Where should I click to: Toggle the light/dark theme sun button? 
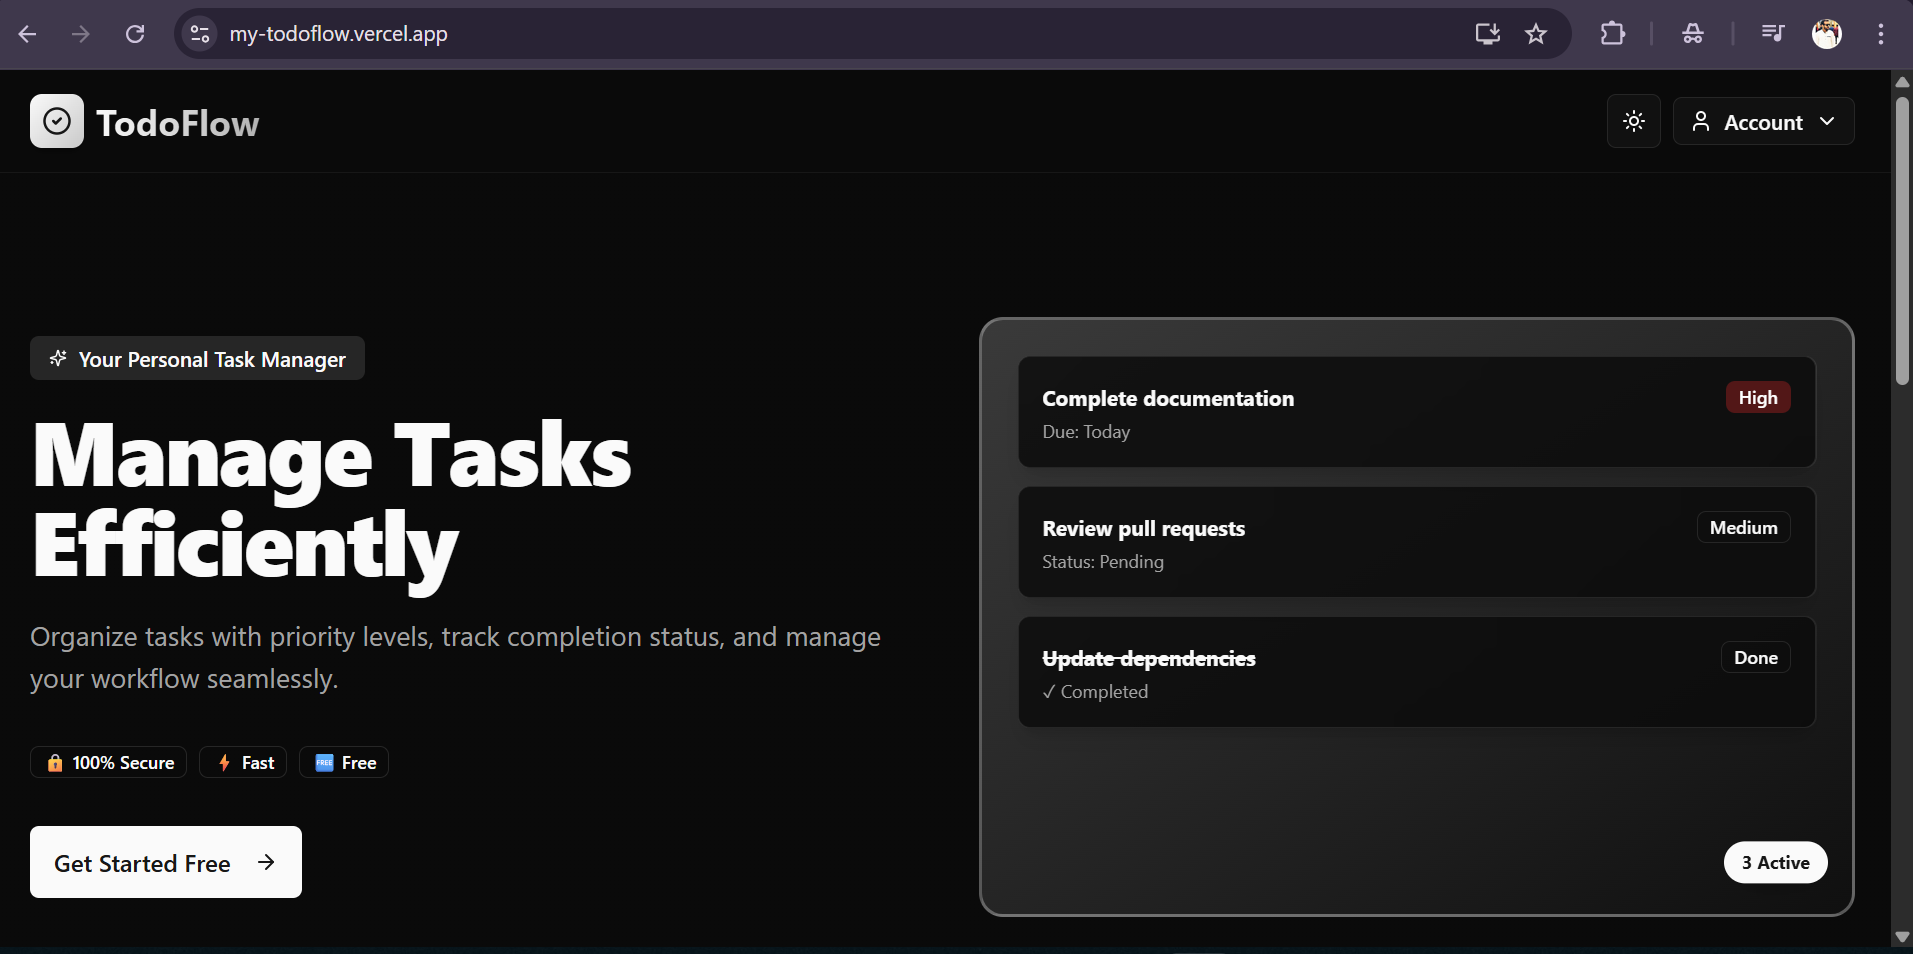pyautogui.click(x=1633, y=122)
